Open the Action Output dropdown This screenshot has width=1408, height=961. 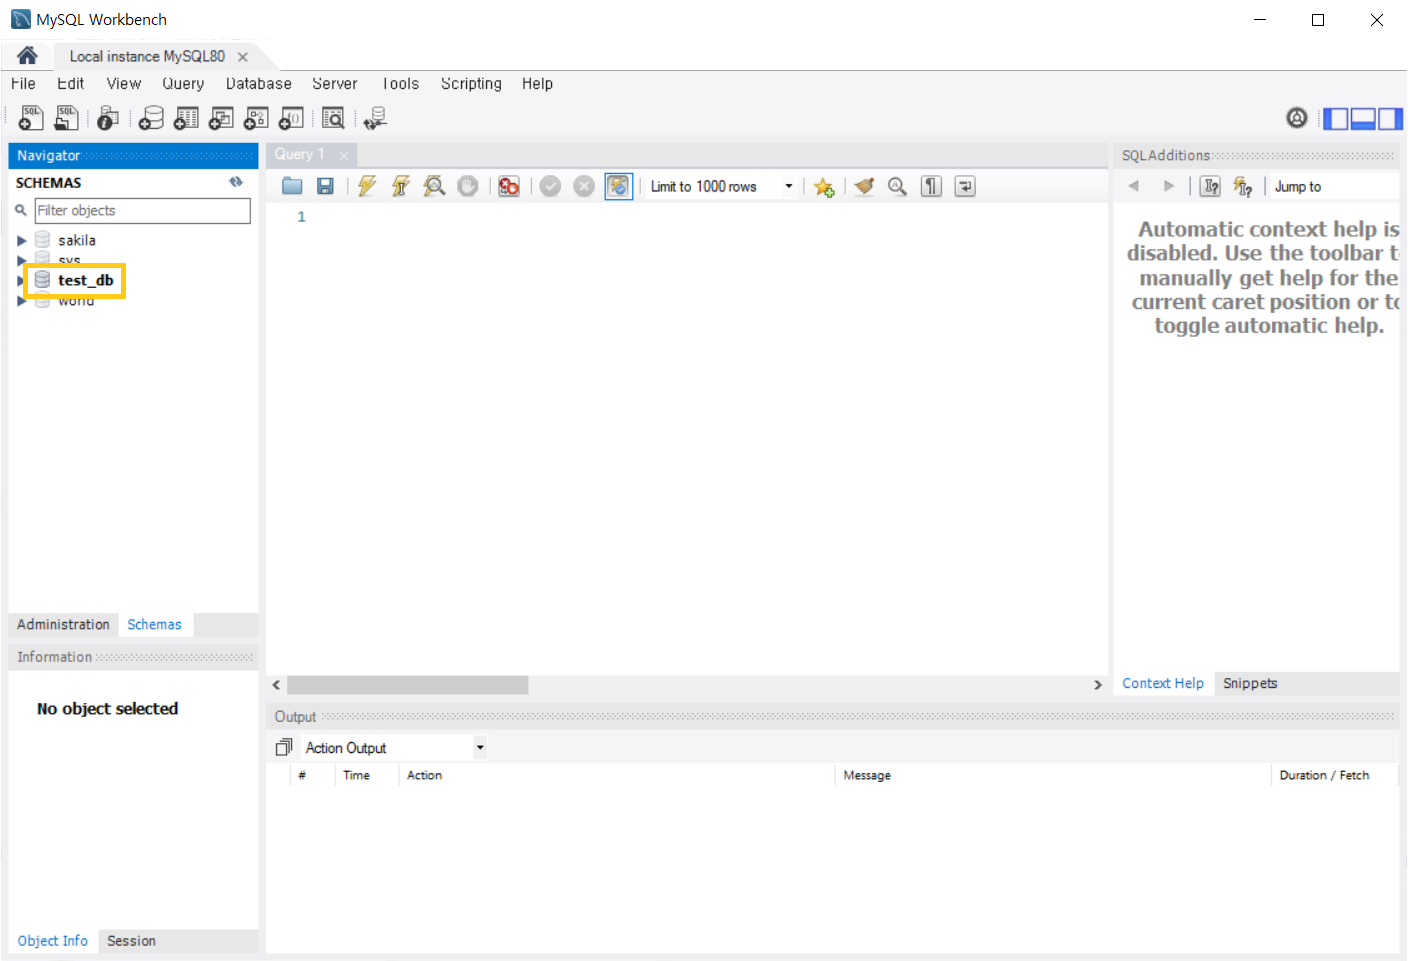[480, 747]
